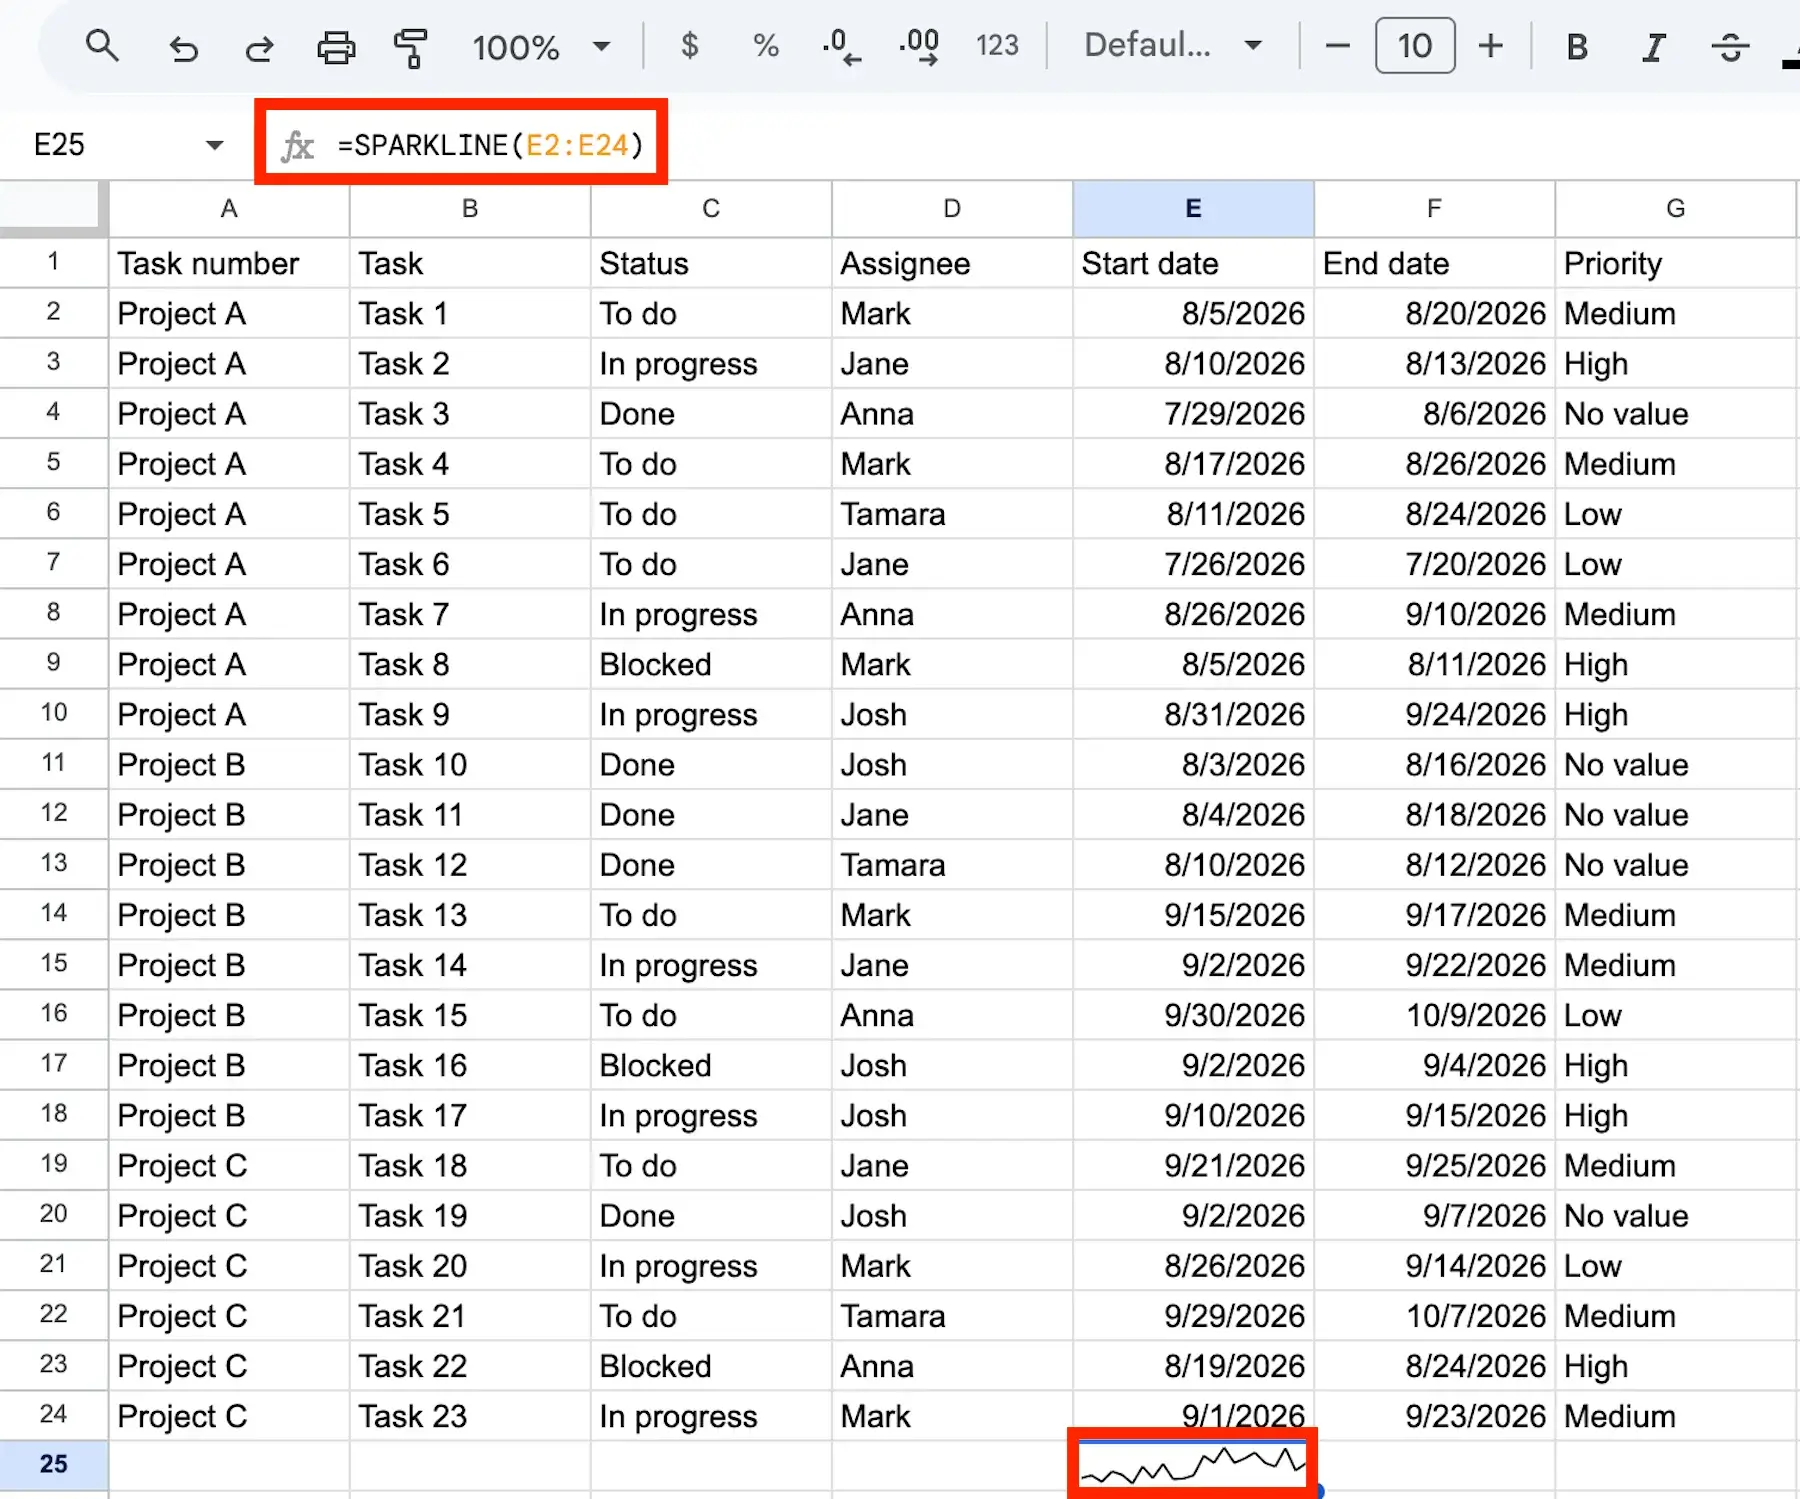Toggle bold formatting

pos(1577,47)
